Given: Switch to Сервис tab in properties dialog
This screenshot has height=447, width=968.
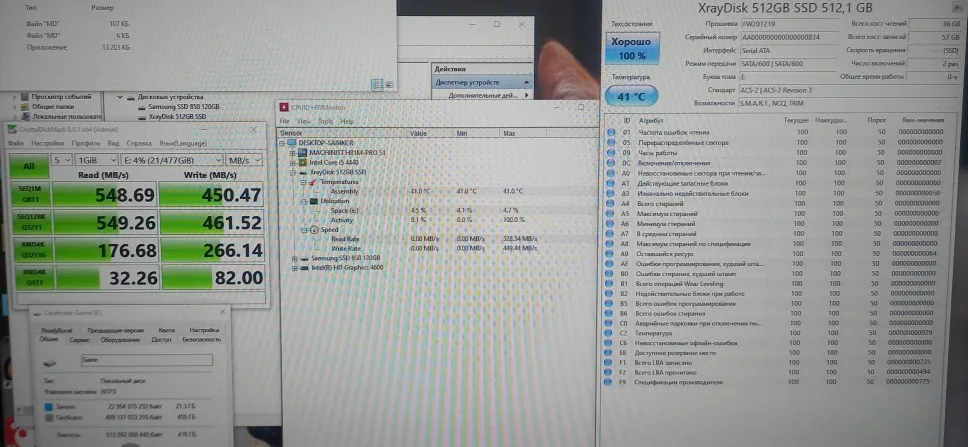Looking at the screenshot, I should click(80, 340).
